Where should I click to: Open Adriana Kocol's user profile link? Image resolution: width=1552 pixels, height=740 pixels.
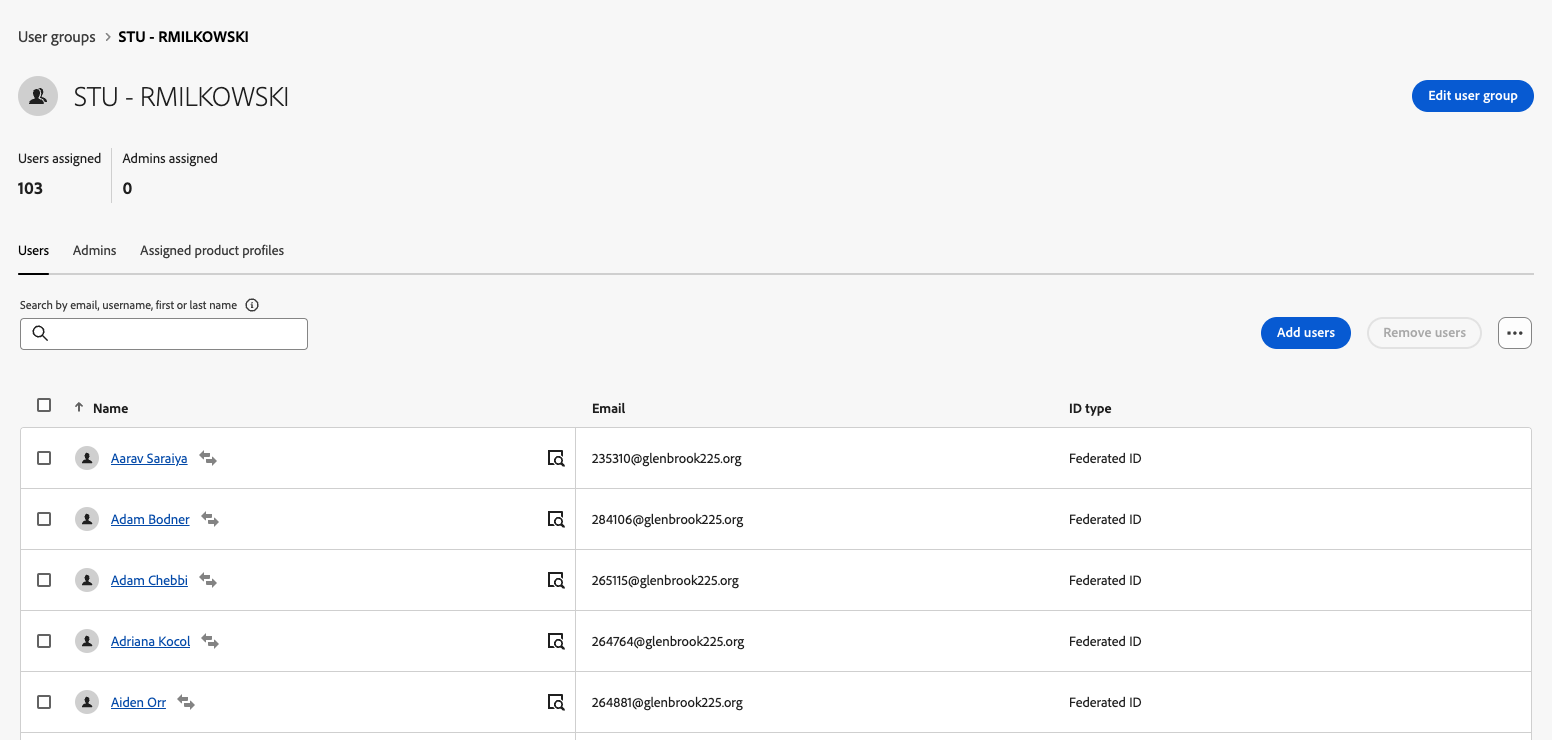click(150, 642)
